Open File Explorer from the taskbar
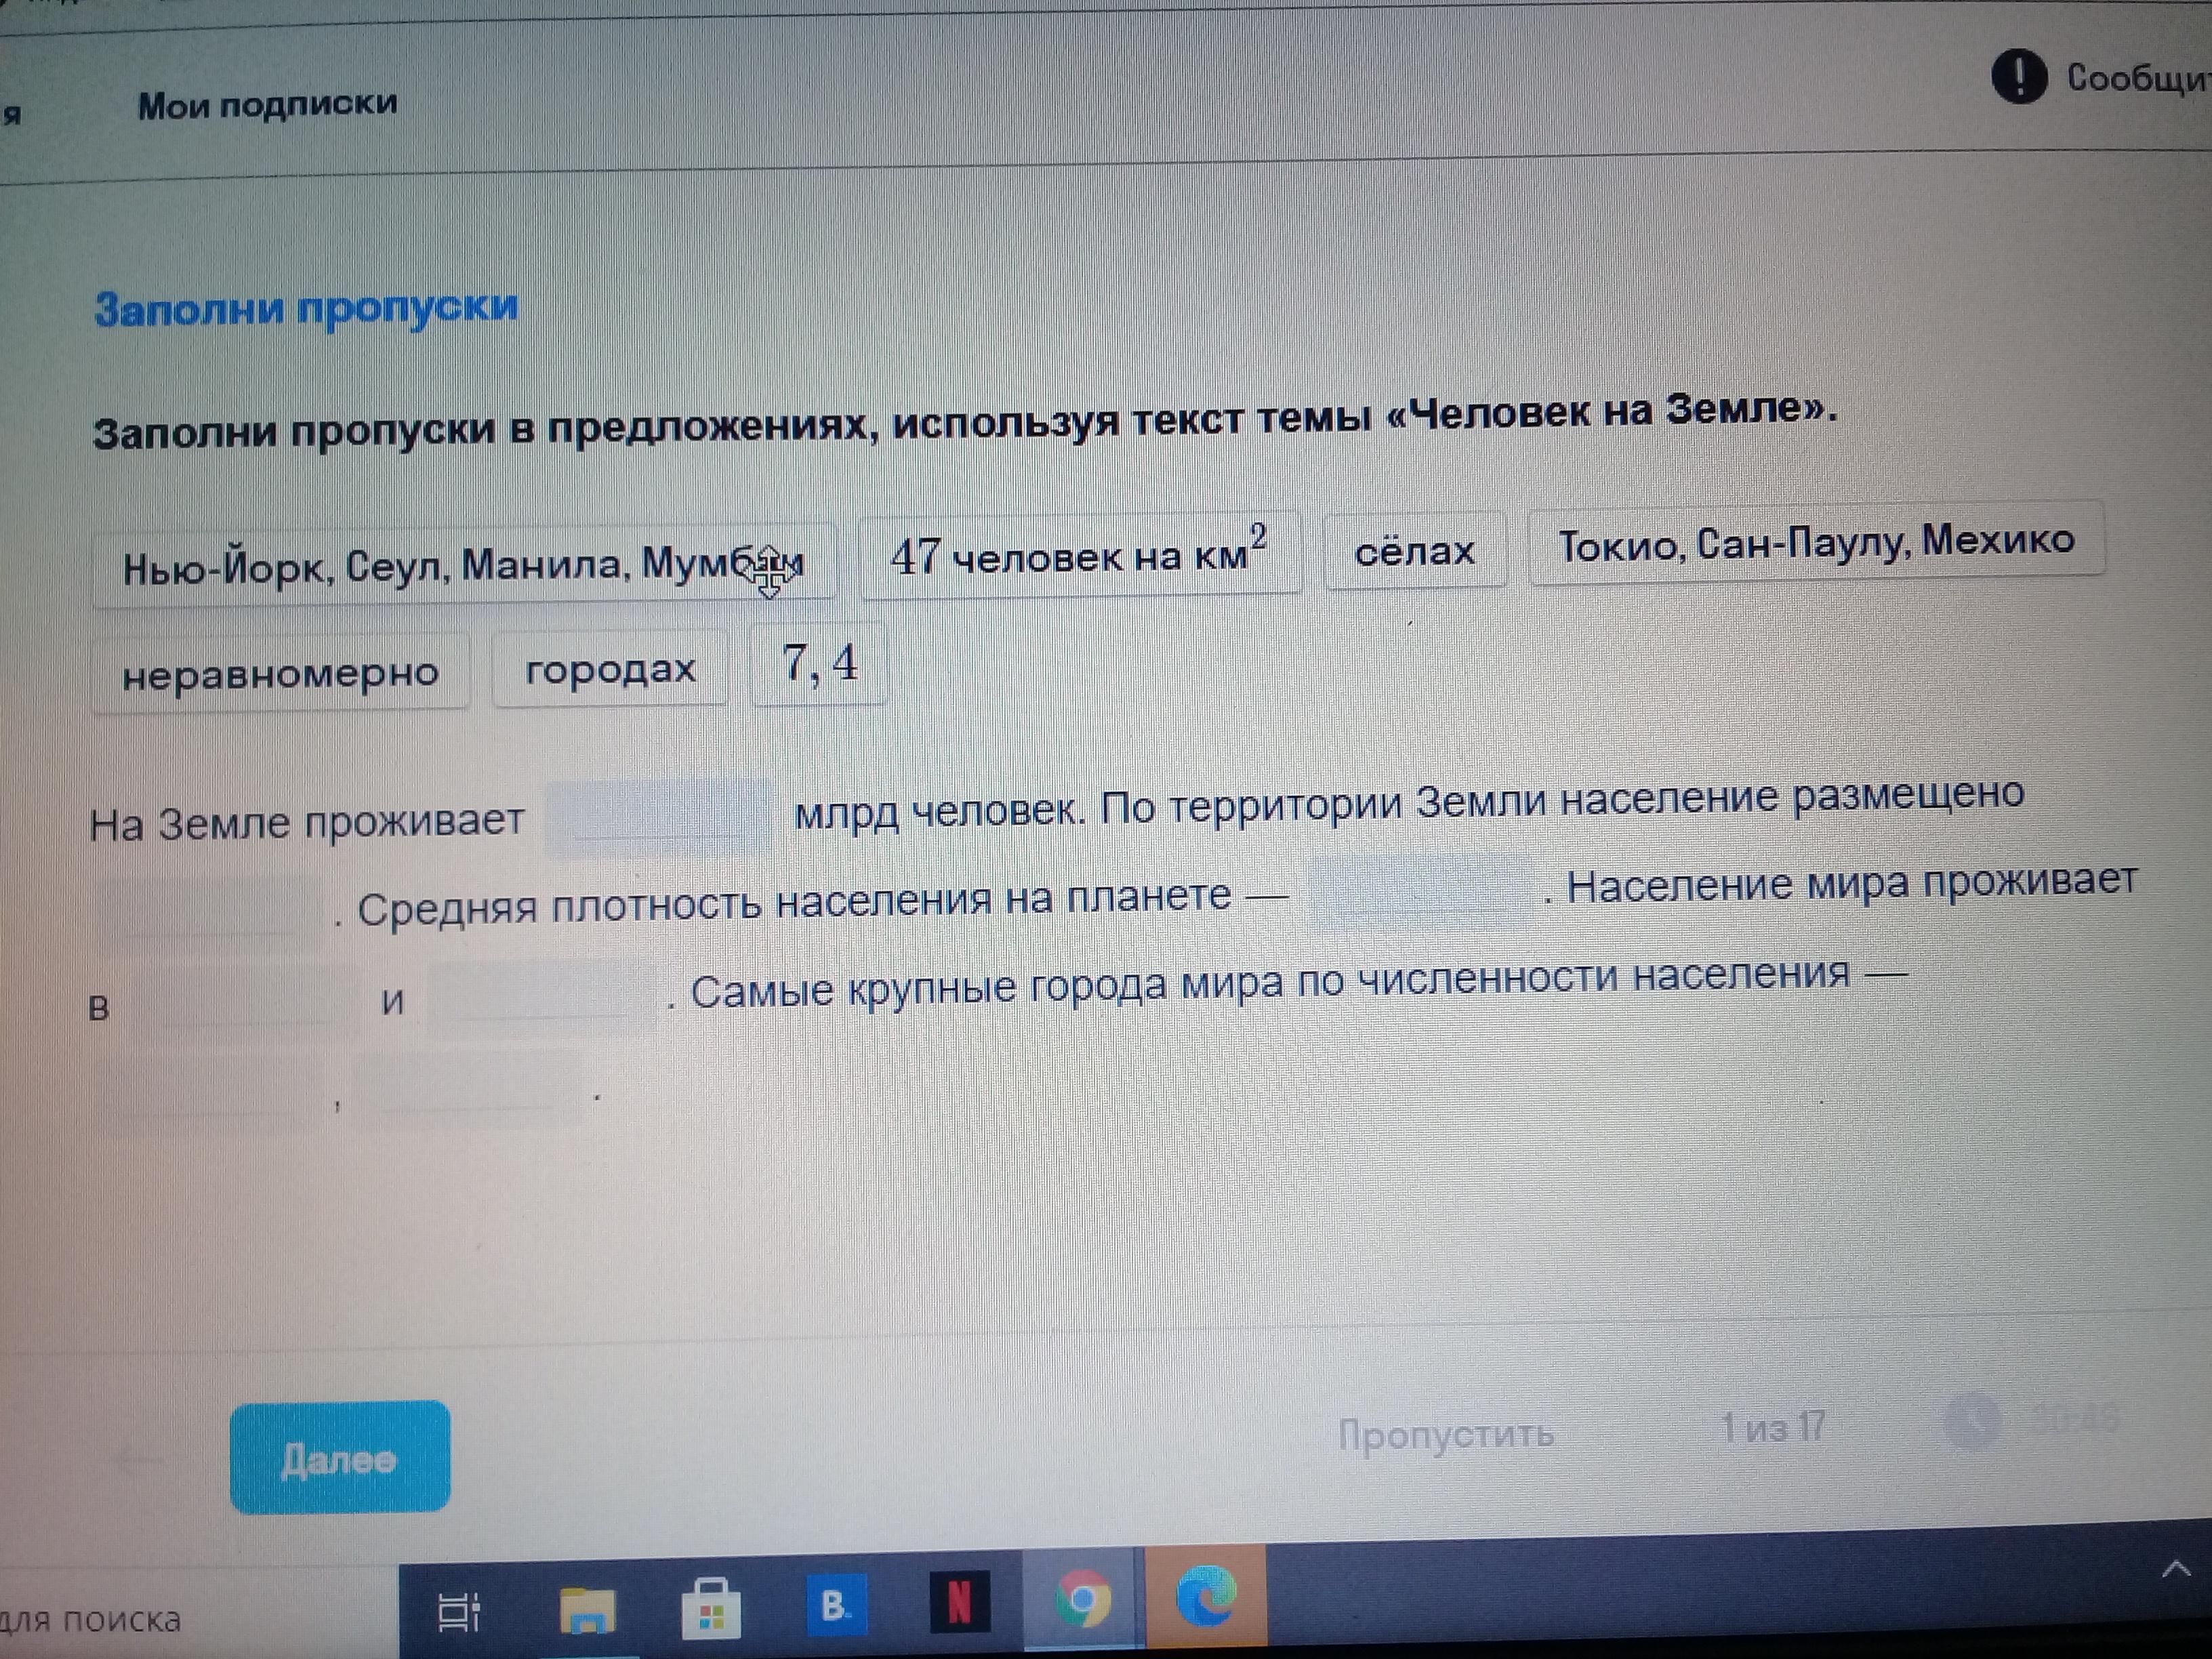 coord(588,1611)
